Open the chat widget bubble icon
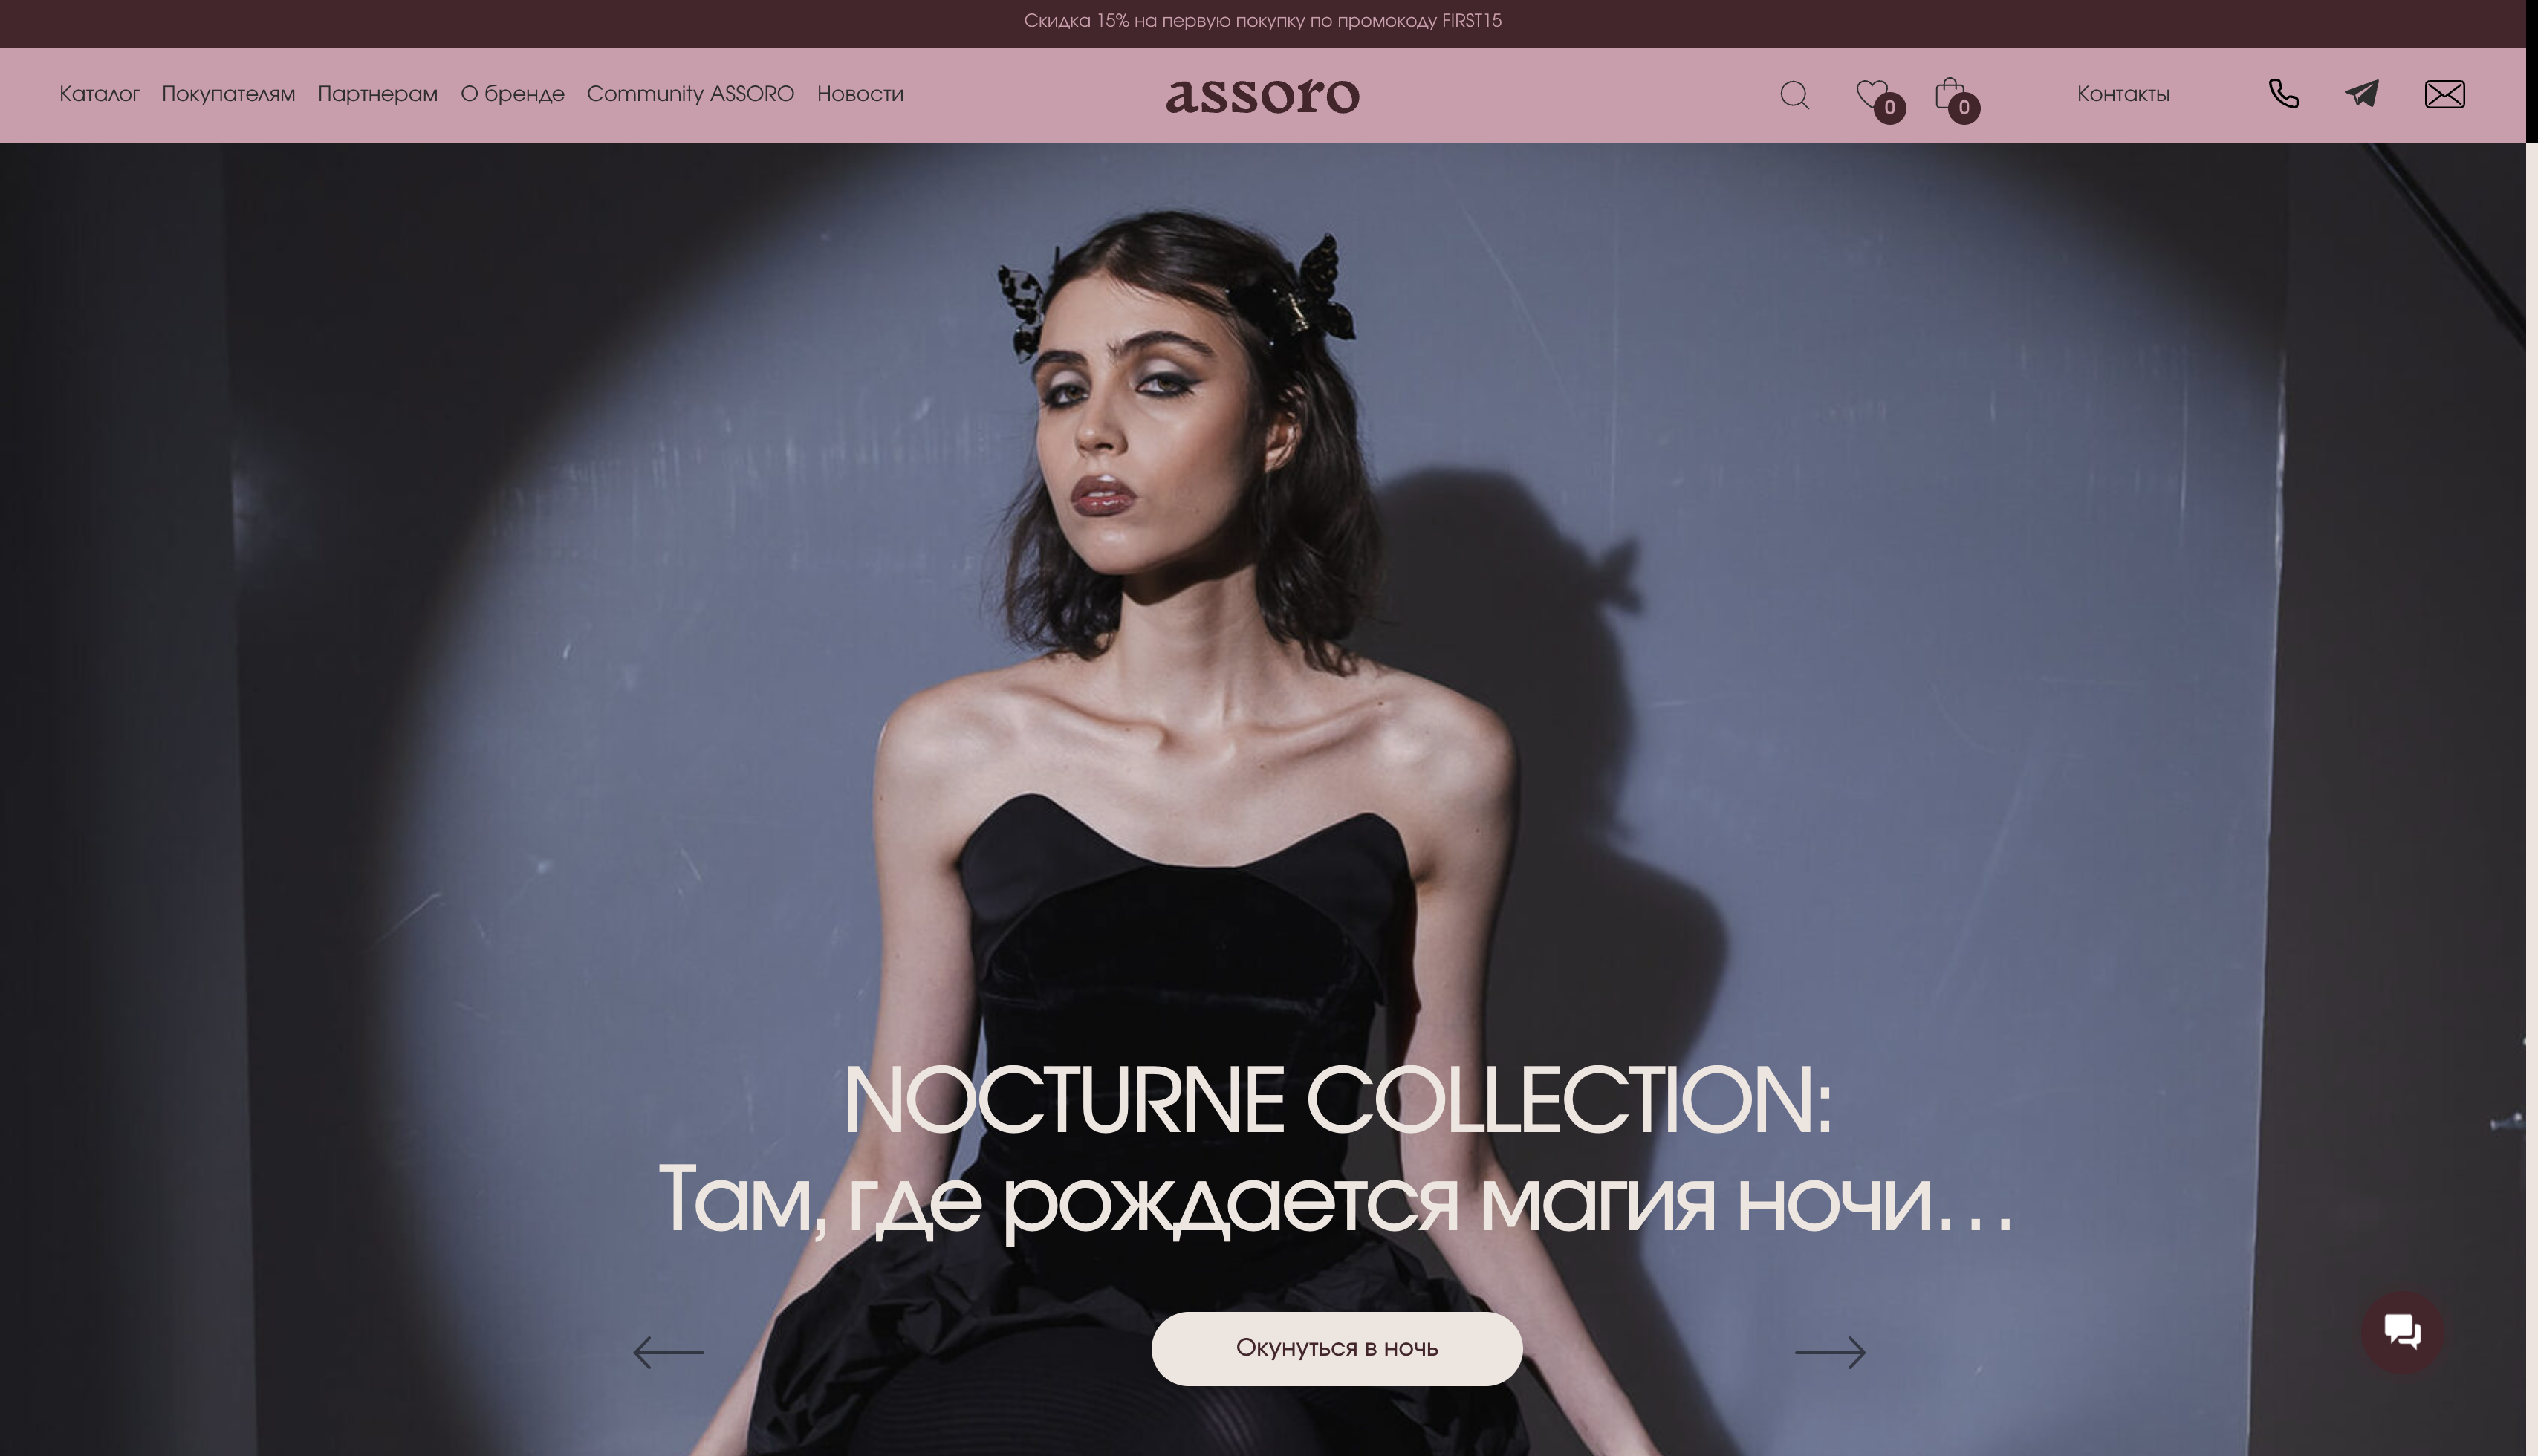Screen dimensions: 2538x1456 coord(2402,1332)
